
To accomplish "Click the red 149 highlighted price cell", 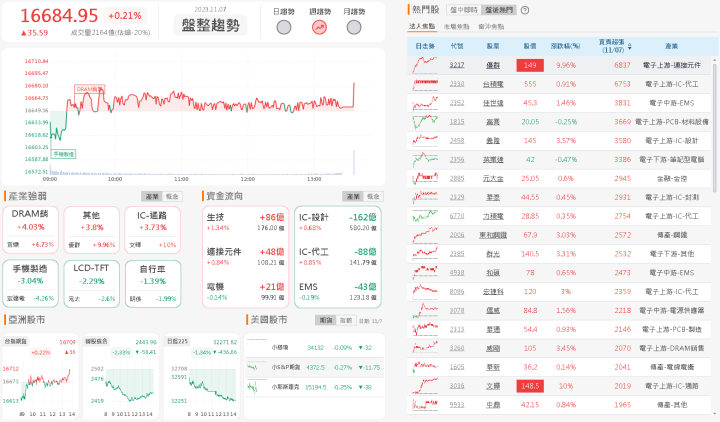I will (530, 65).
